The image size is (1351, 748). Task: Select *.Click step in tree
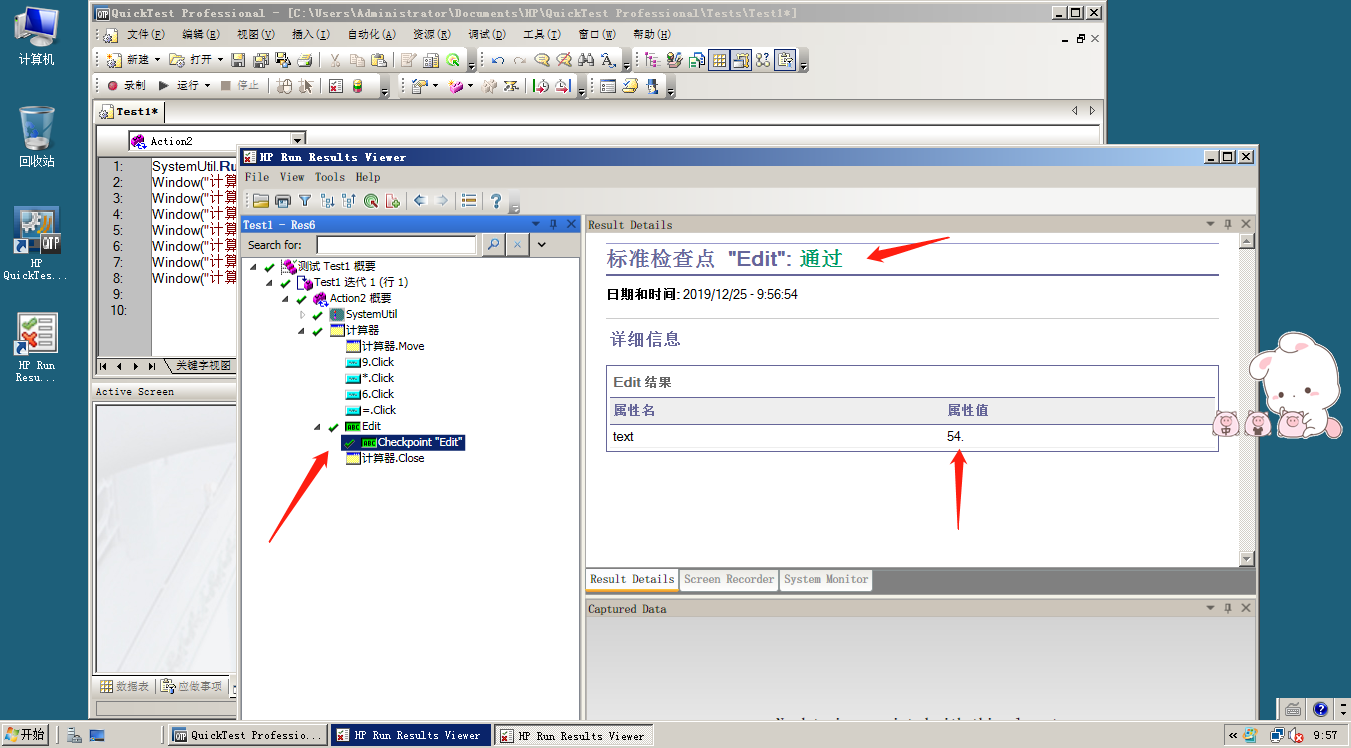tap(370, 378)
